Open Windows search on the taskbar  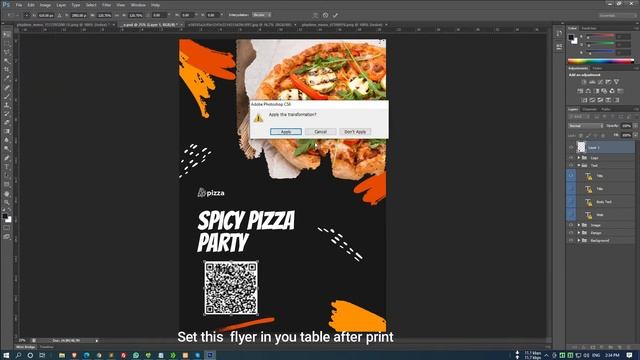[18, 355]
